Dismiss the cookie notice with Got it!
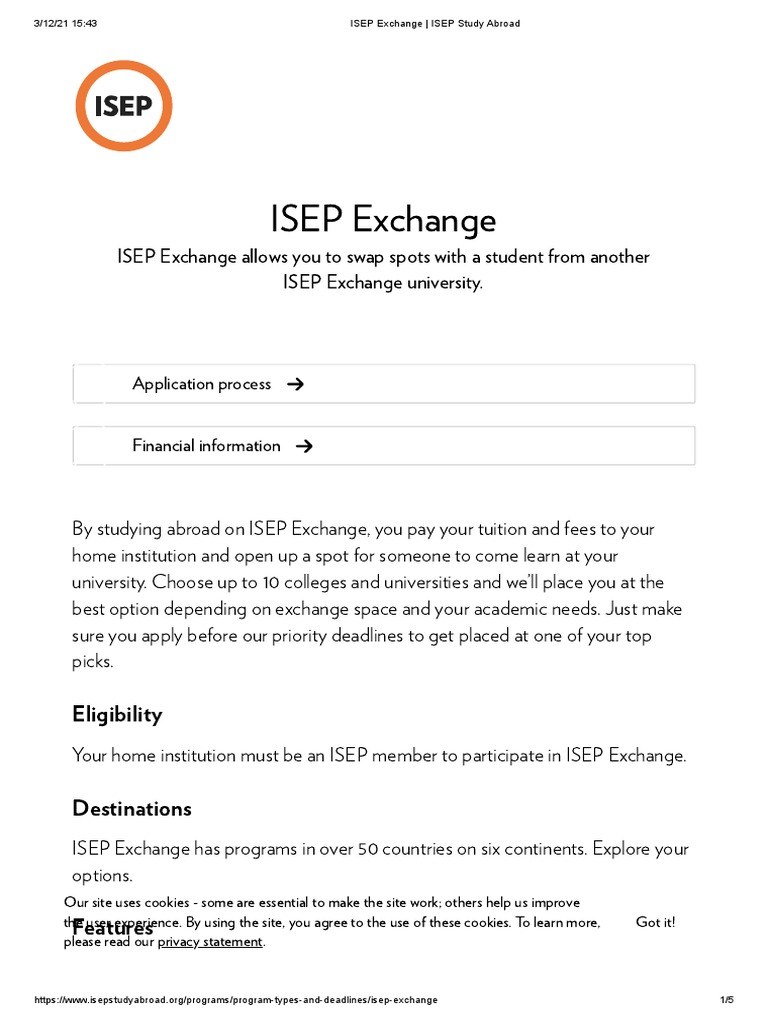Viewport: 768px width, 1024px height. point(655,922)
